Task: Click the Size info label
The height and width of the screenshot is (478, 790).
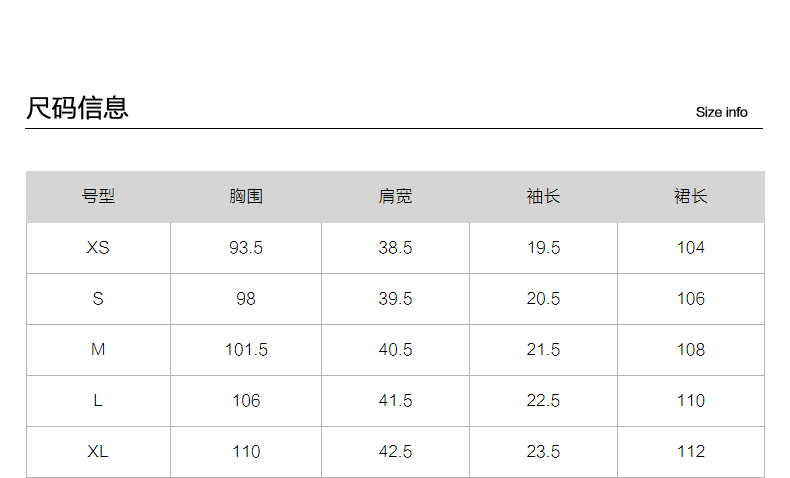Action: coord(721,112)
